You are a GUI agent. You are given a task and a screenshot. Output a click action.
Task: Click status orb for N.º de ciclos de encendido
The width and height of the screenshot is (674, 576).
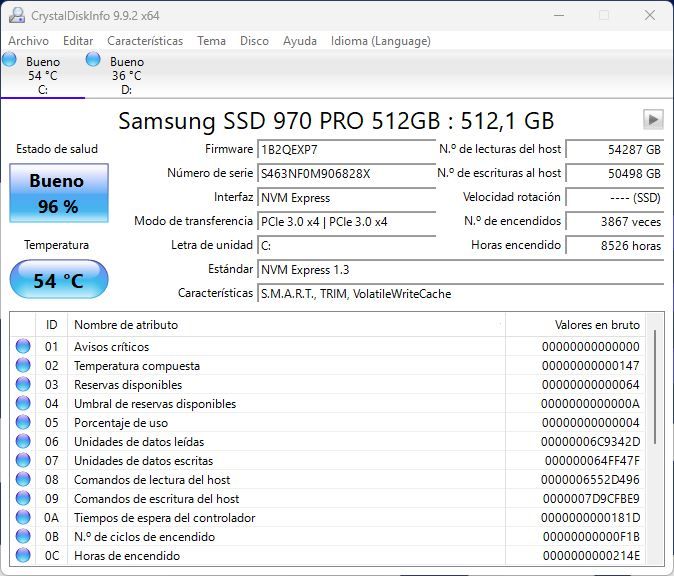[x=23, y=536]
